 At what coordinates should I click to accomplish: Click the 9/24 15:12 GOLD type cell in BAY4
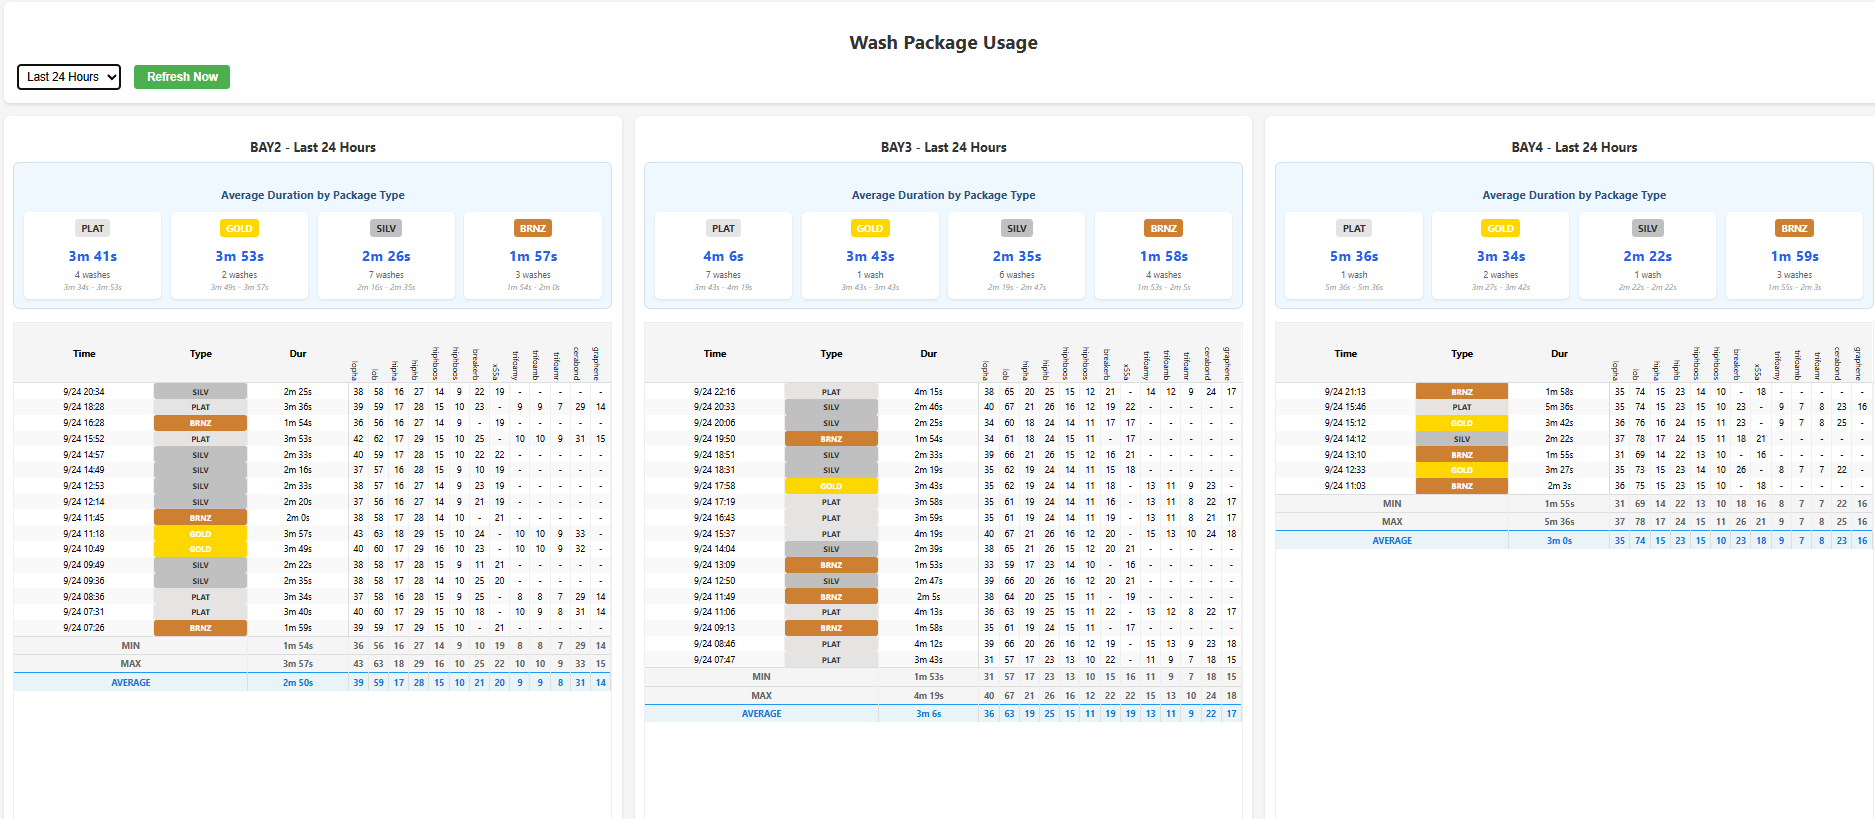(x=1461, y=423)
